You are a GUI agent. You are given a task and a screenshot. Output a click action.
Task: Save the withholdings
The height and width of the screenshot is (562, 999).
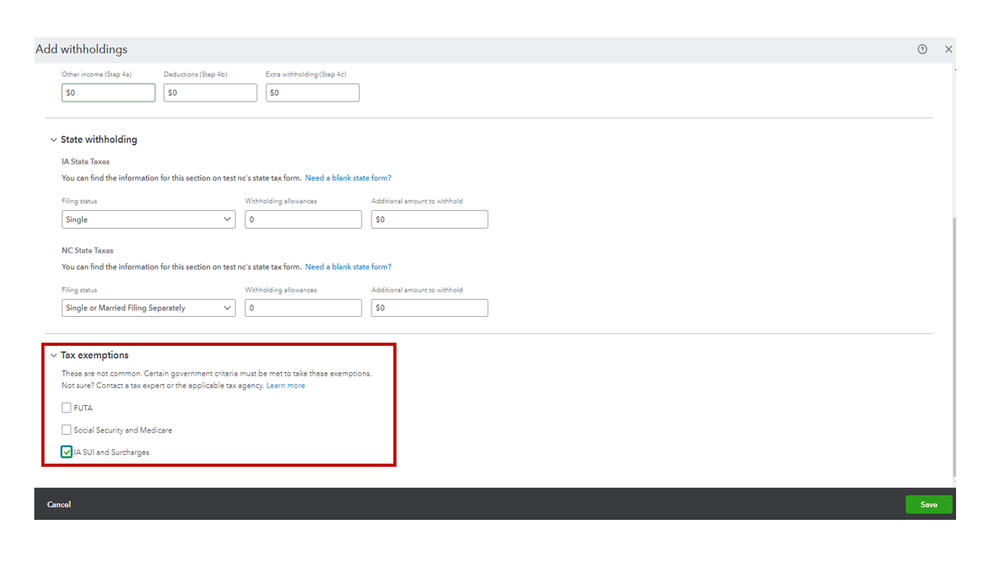click(x=929, y=505)
